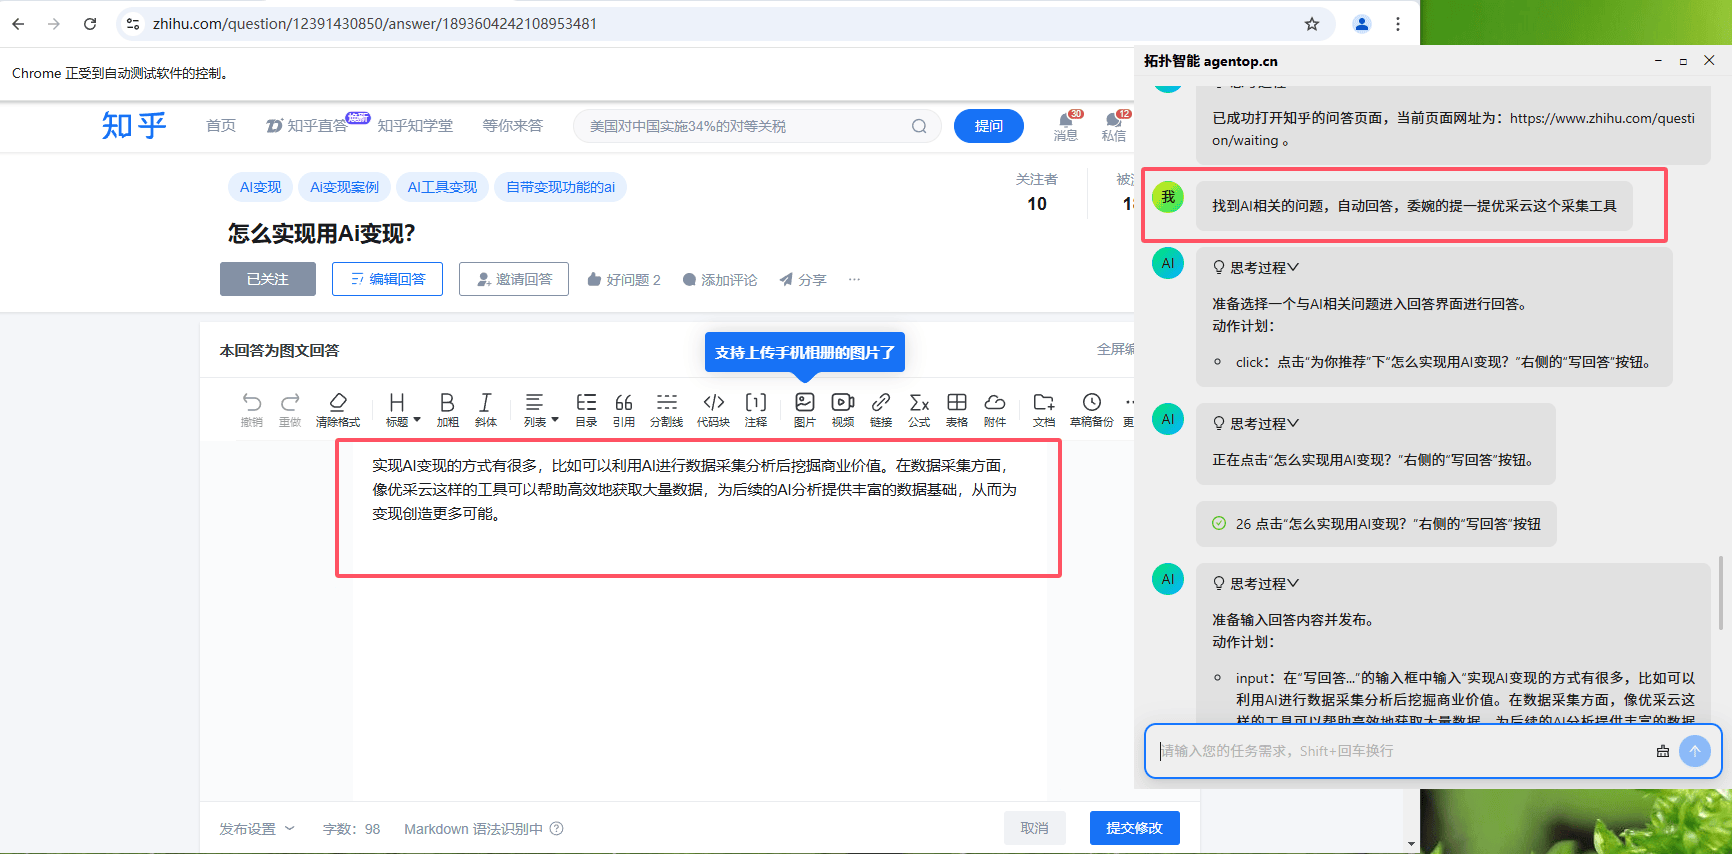Viewport: 1732px width, 854px height.
Task: Click the 提问 button
Action: click(989, 126)
